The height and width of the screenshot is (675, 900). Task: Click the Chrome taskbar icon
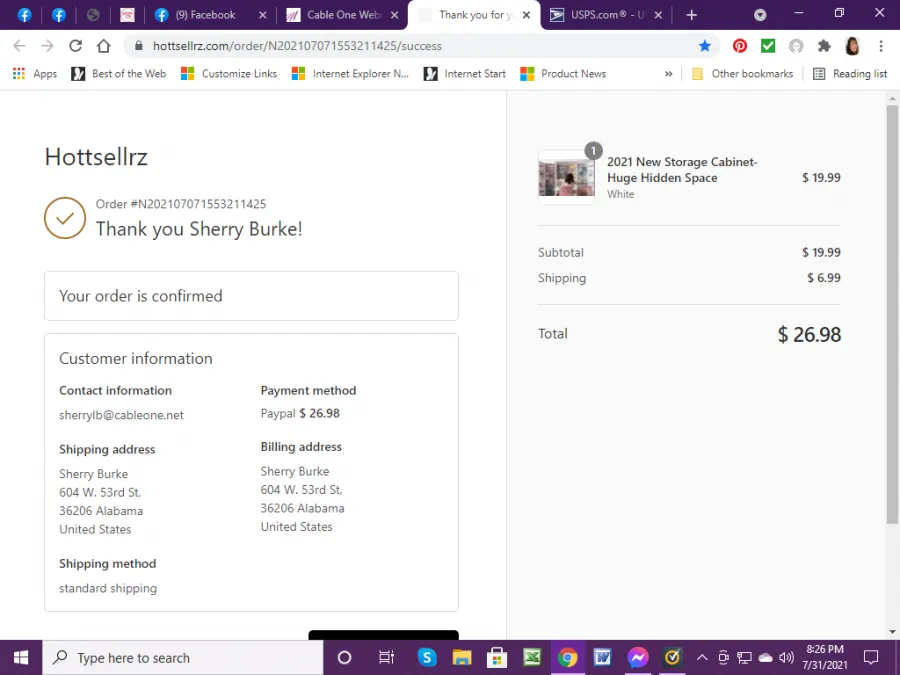[x=567, y=658]
